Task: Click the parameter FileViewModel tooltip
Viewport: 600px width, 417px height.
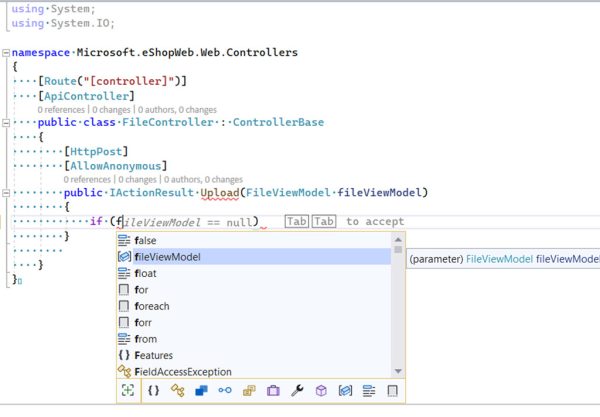Action: click(x=503, y=259)
